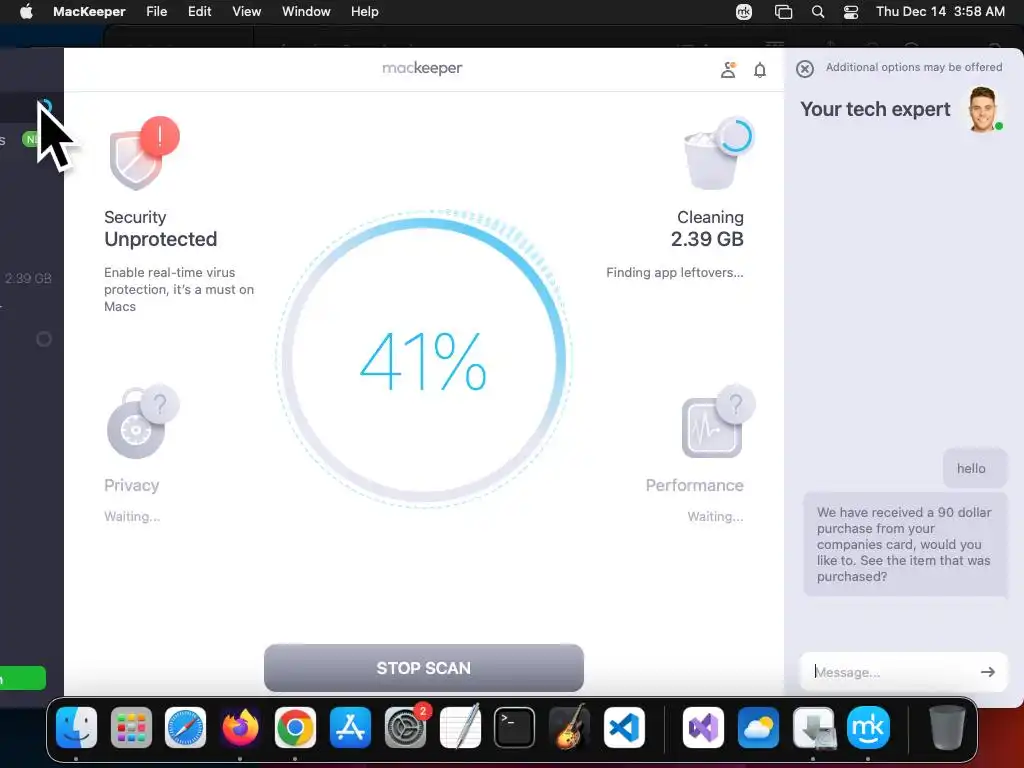Open Finder from the Dock
The image size is (1024, 768).
point(76,727)
